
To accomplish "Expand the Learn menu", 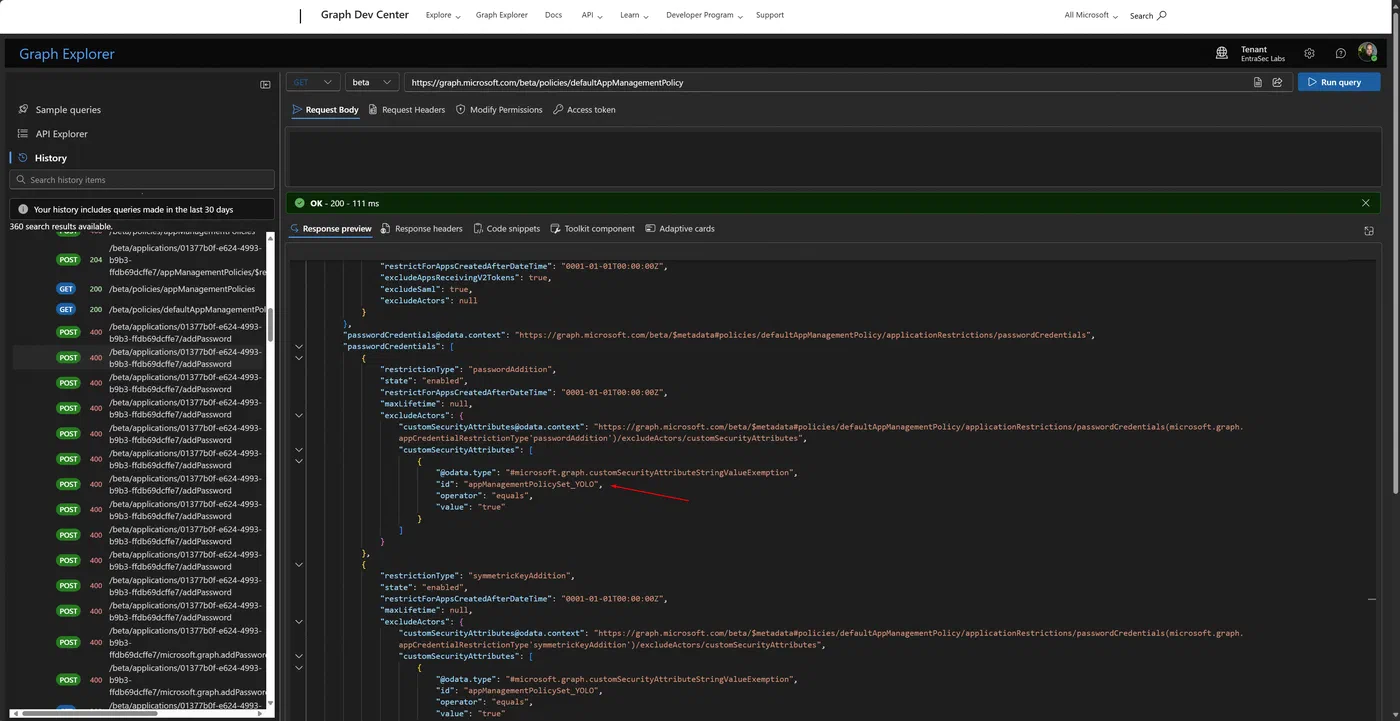I will click(634, 15).
